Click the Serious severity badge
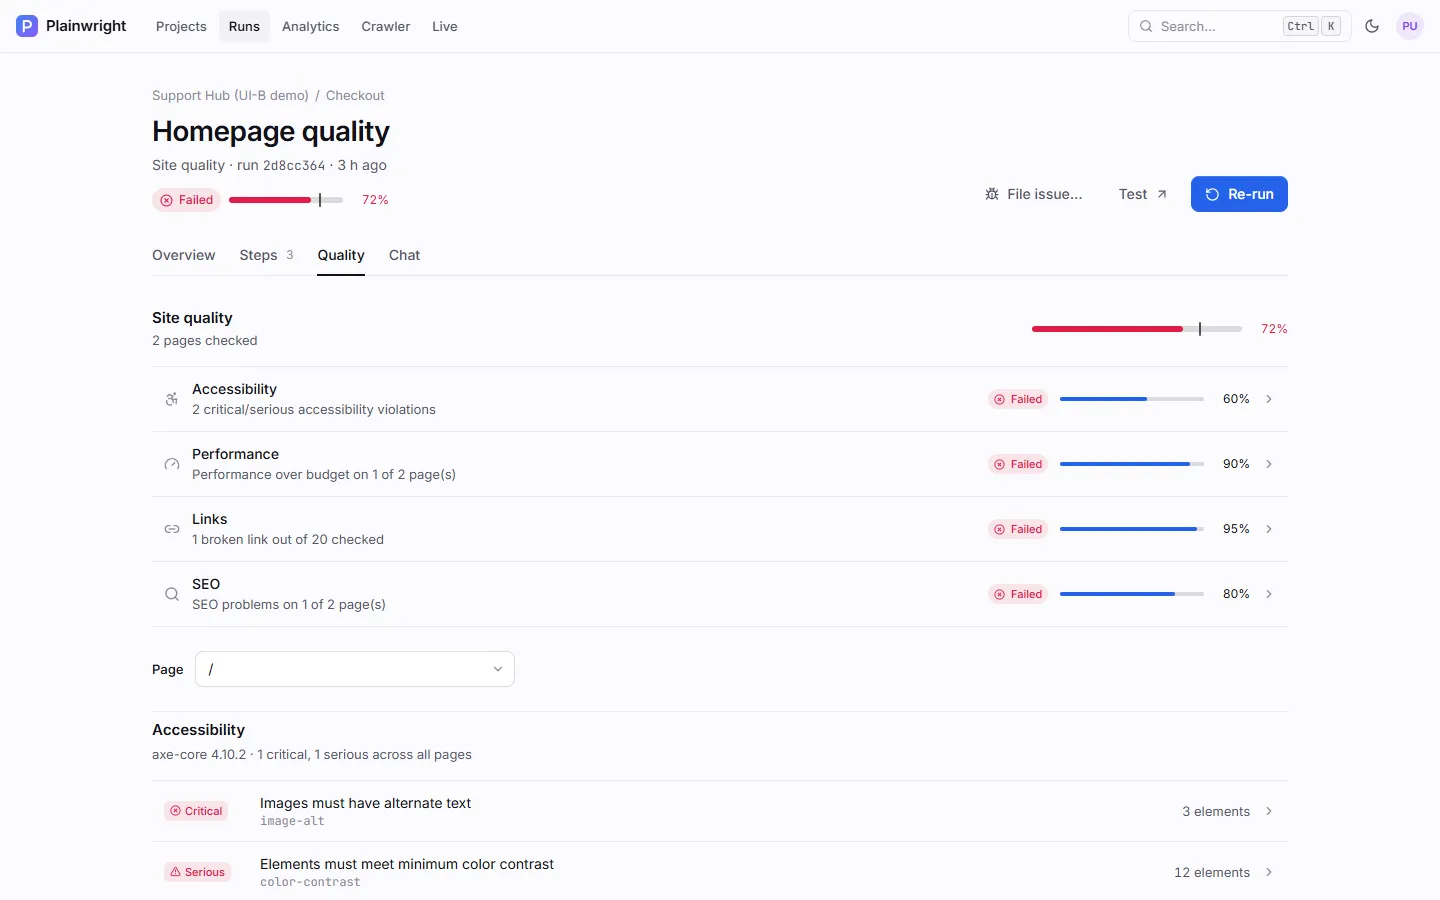The width and height of the screenshot is (1440, 900). pos(197,872)
